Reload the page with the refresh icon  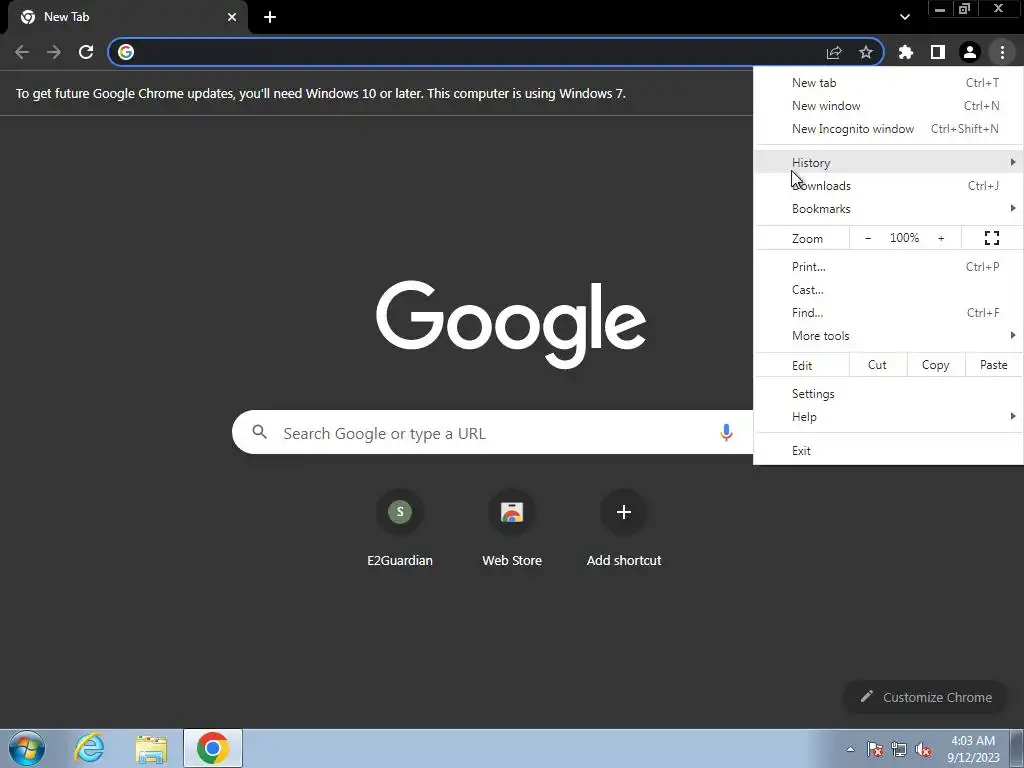[86, 52]
